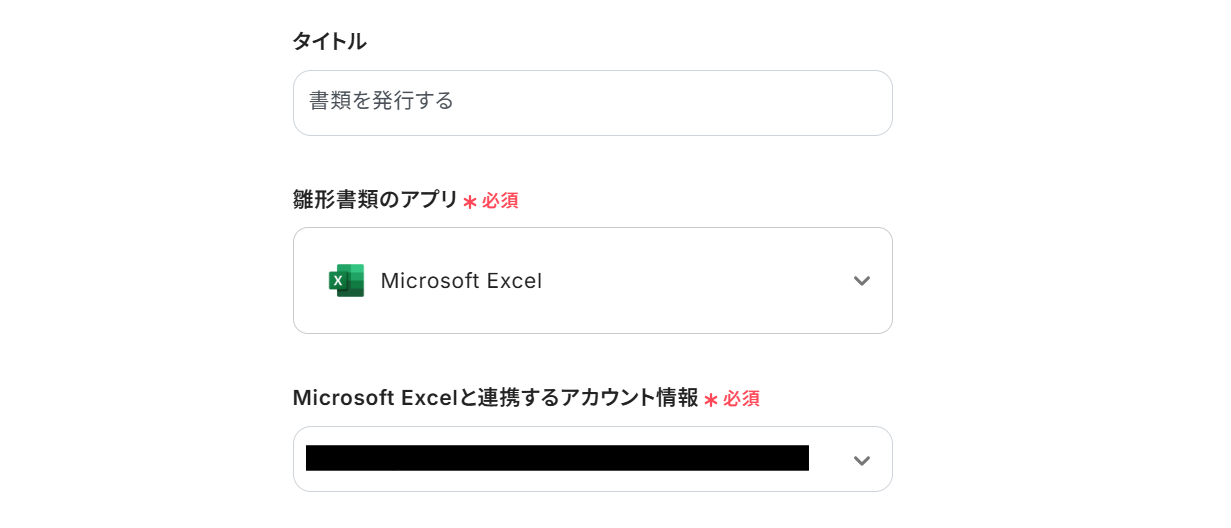Click the Microsoft Excelと連携するアカウント情報 label
The width and height of the screenshot is (1231, 528).
tap(495, 398)
